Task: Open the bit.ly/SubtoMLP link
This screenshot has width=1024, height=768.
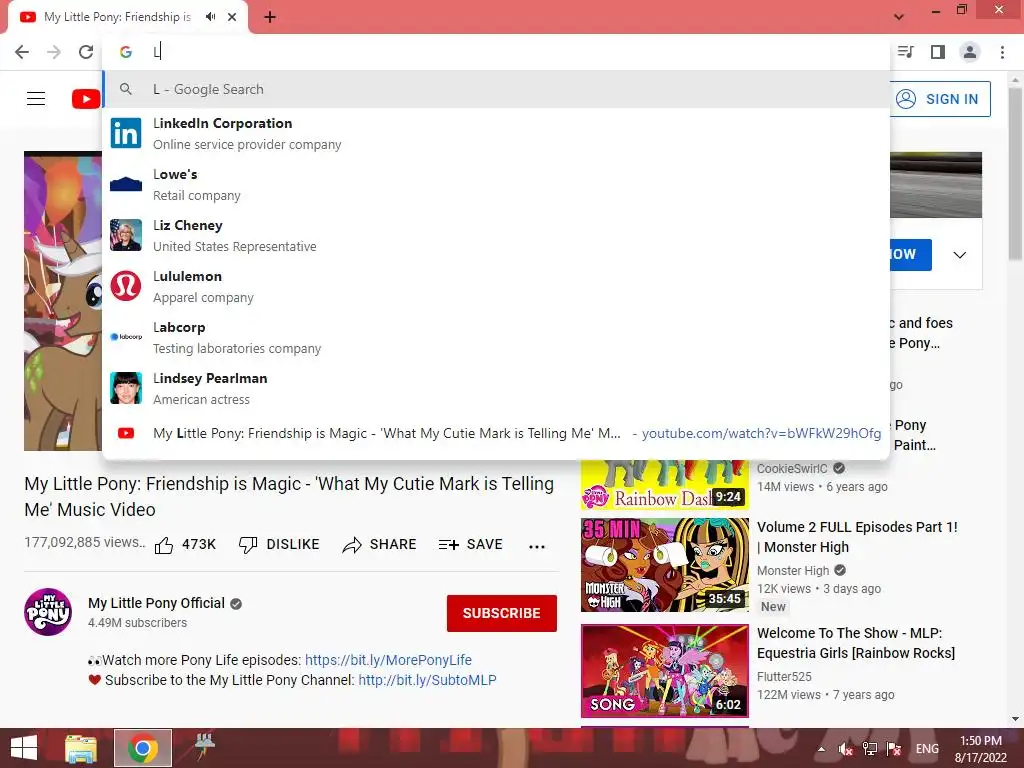Action: pos(428,680)
